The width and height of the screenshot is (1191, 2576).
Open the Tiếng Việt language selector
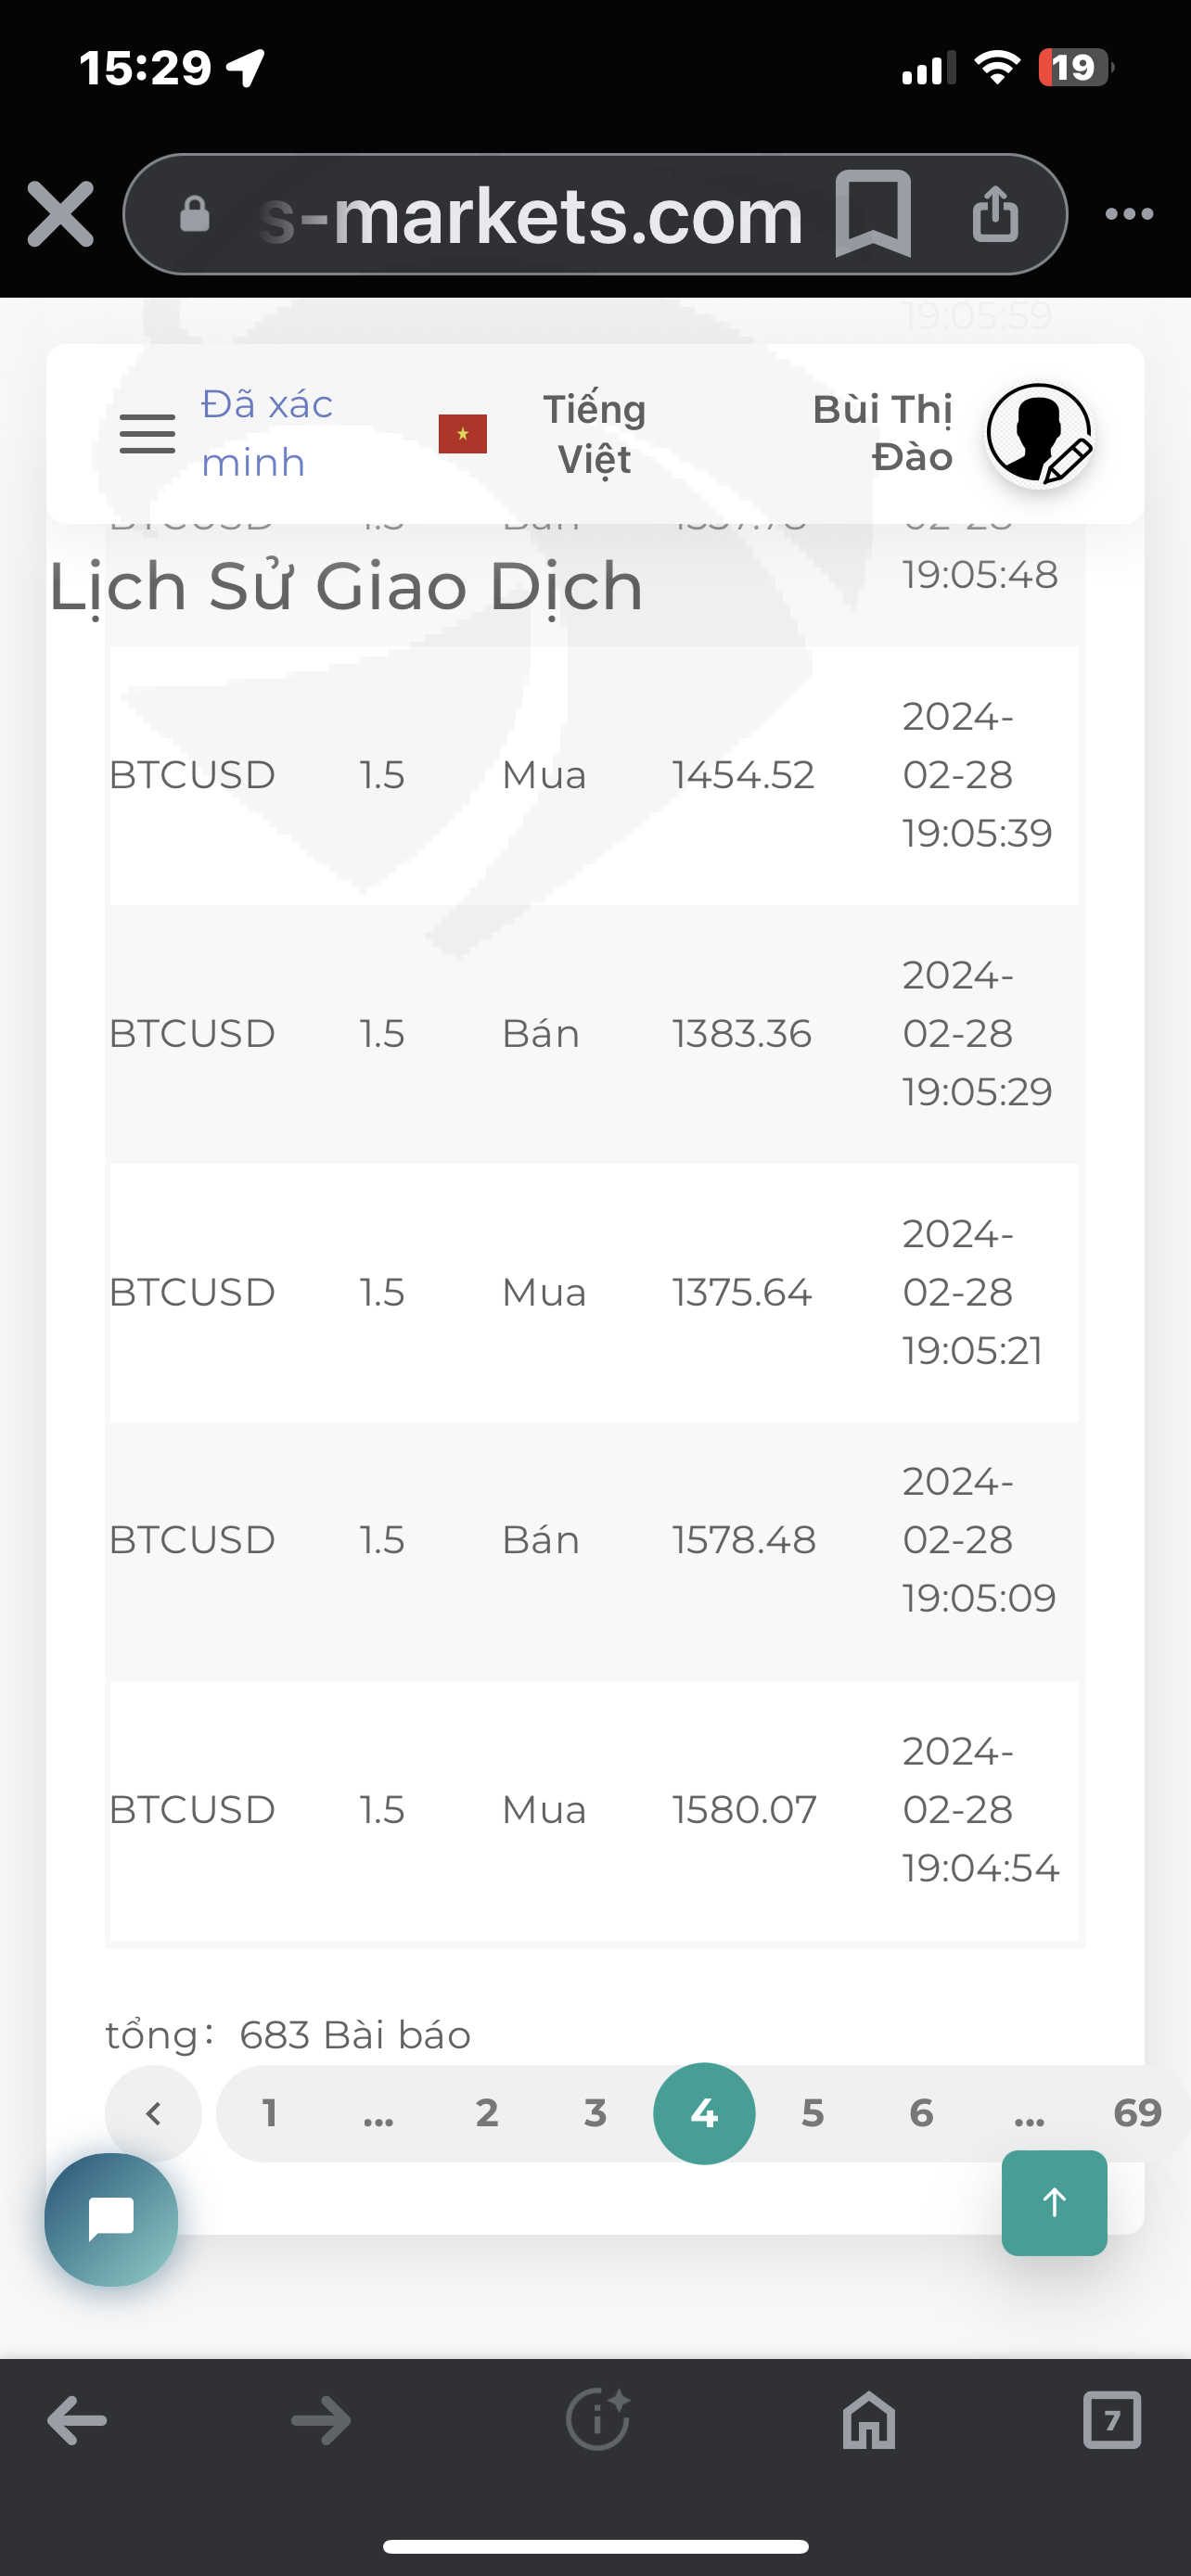click(594, 434)
